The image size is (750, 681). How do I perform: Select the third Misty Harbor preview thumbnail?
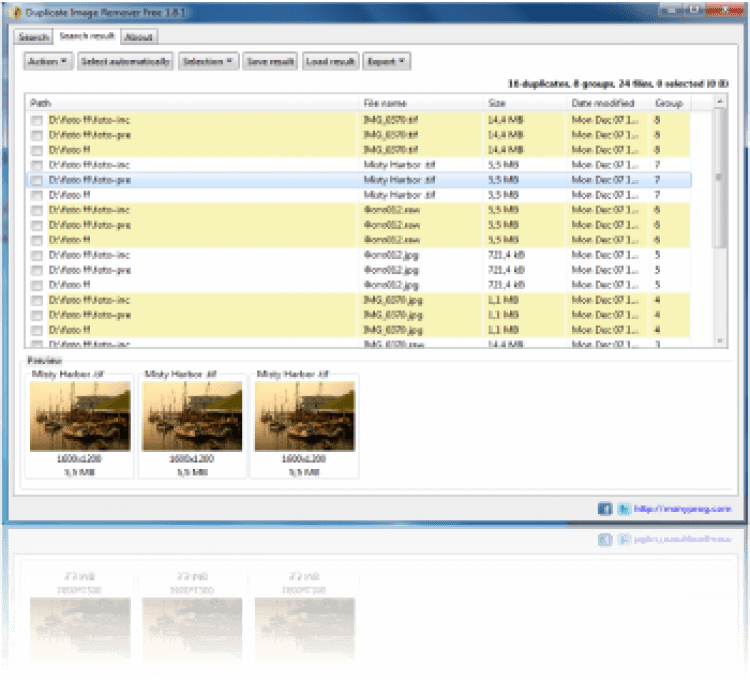click(304, 416)
